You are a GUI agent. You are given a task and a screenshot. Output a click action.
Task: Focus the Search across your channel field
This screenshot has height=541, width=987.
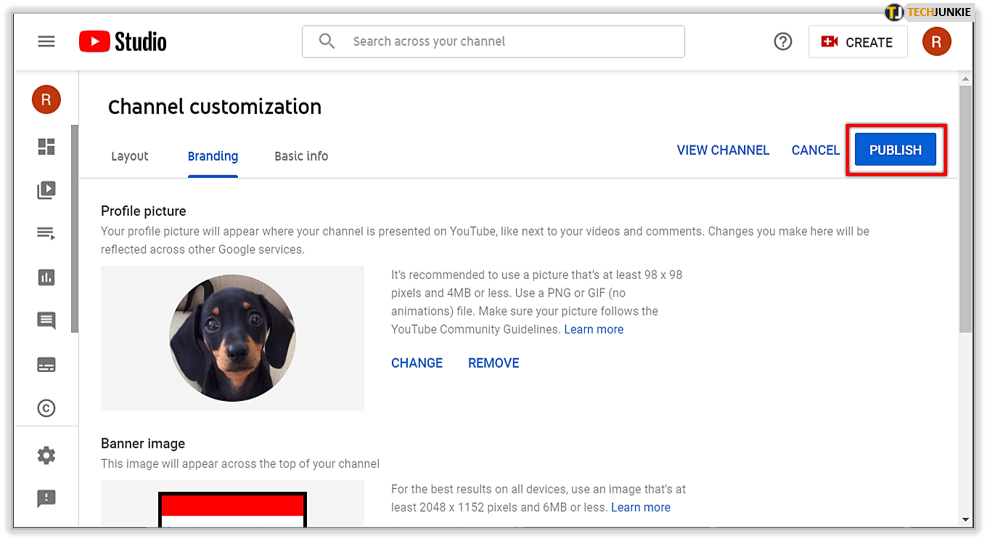tap(494, 42)
